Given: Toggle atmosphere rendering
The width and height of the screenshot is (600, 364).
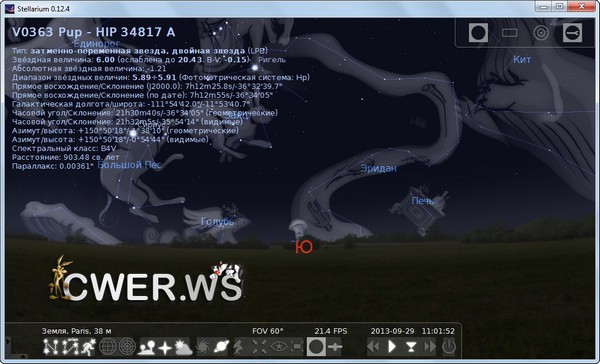Looking at the screenshot, I should pyautogui.click(x=184, y=347).
